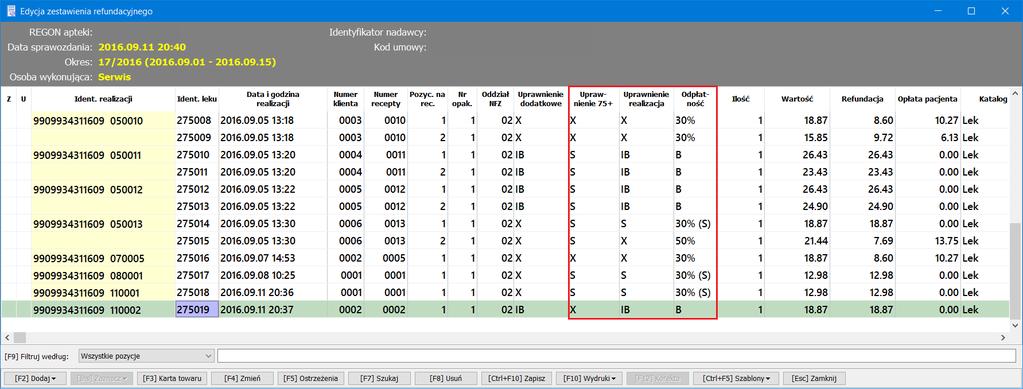Select row 9909934311609 050012

click(506, 189)
